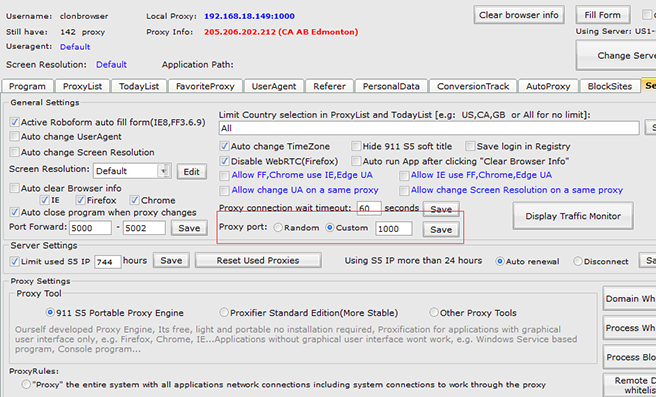
Task: Toggle Auto change TimeZone checkbox
Action: click(x=225, y=146)
